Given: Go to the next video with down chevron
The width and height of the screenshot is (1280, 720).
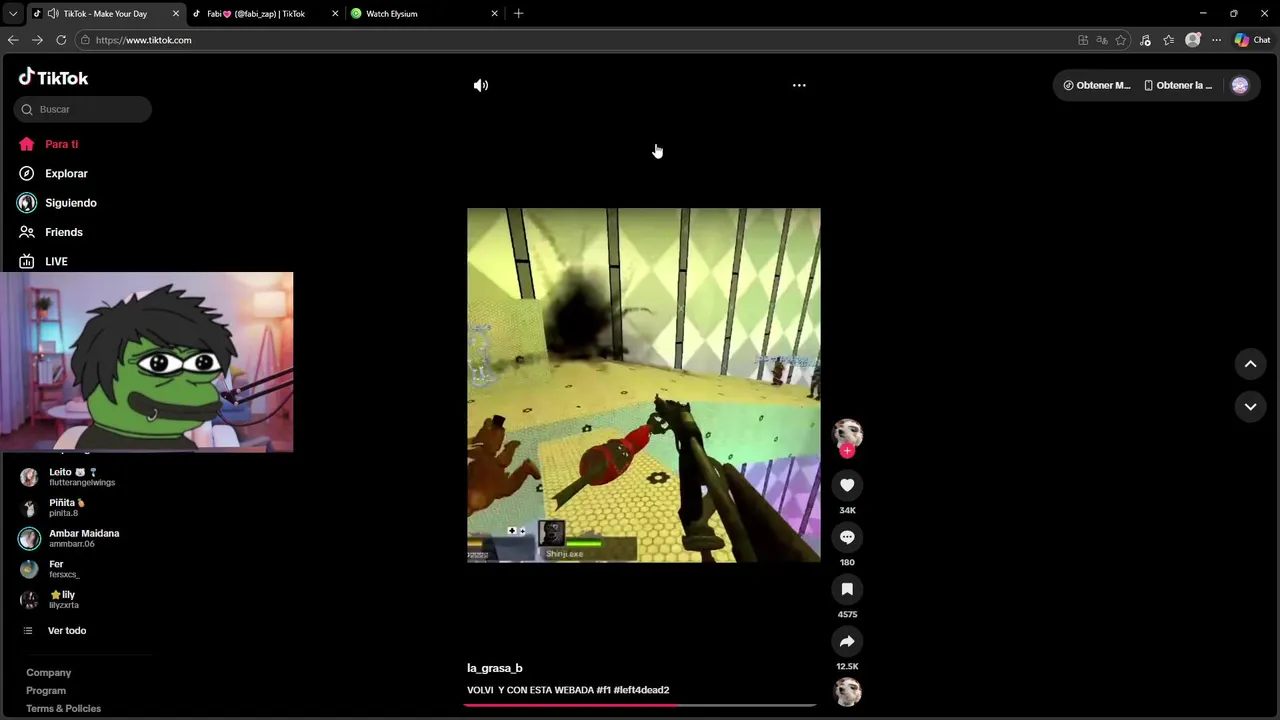Looking at the screenshot, I should [1250, 407].
